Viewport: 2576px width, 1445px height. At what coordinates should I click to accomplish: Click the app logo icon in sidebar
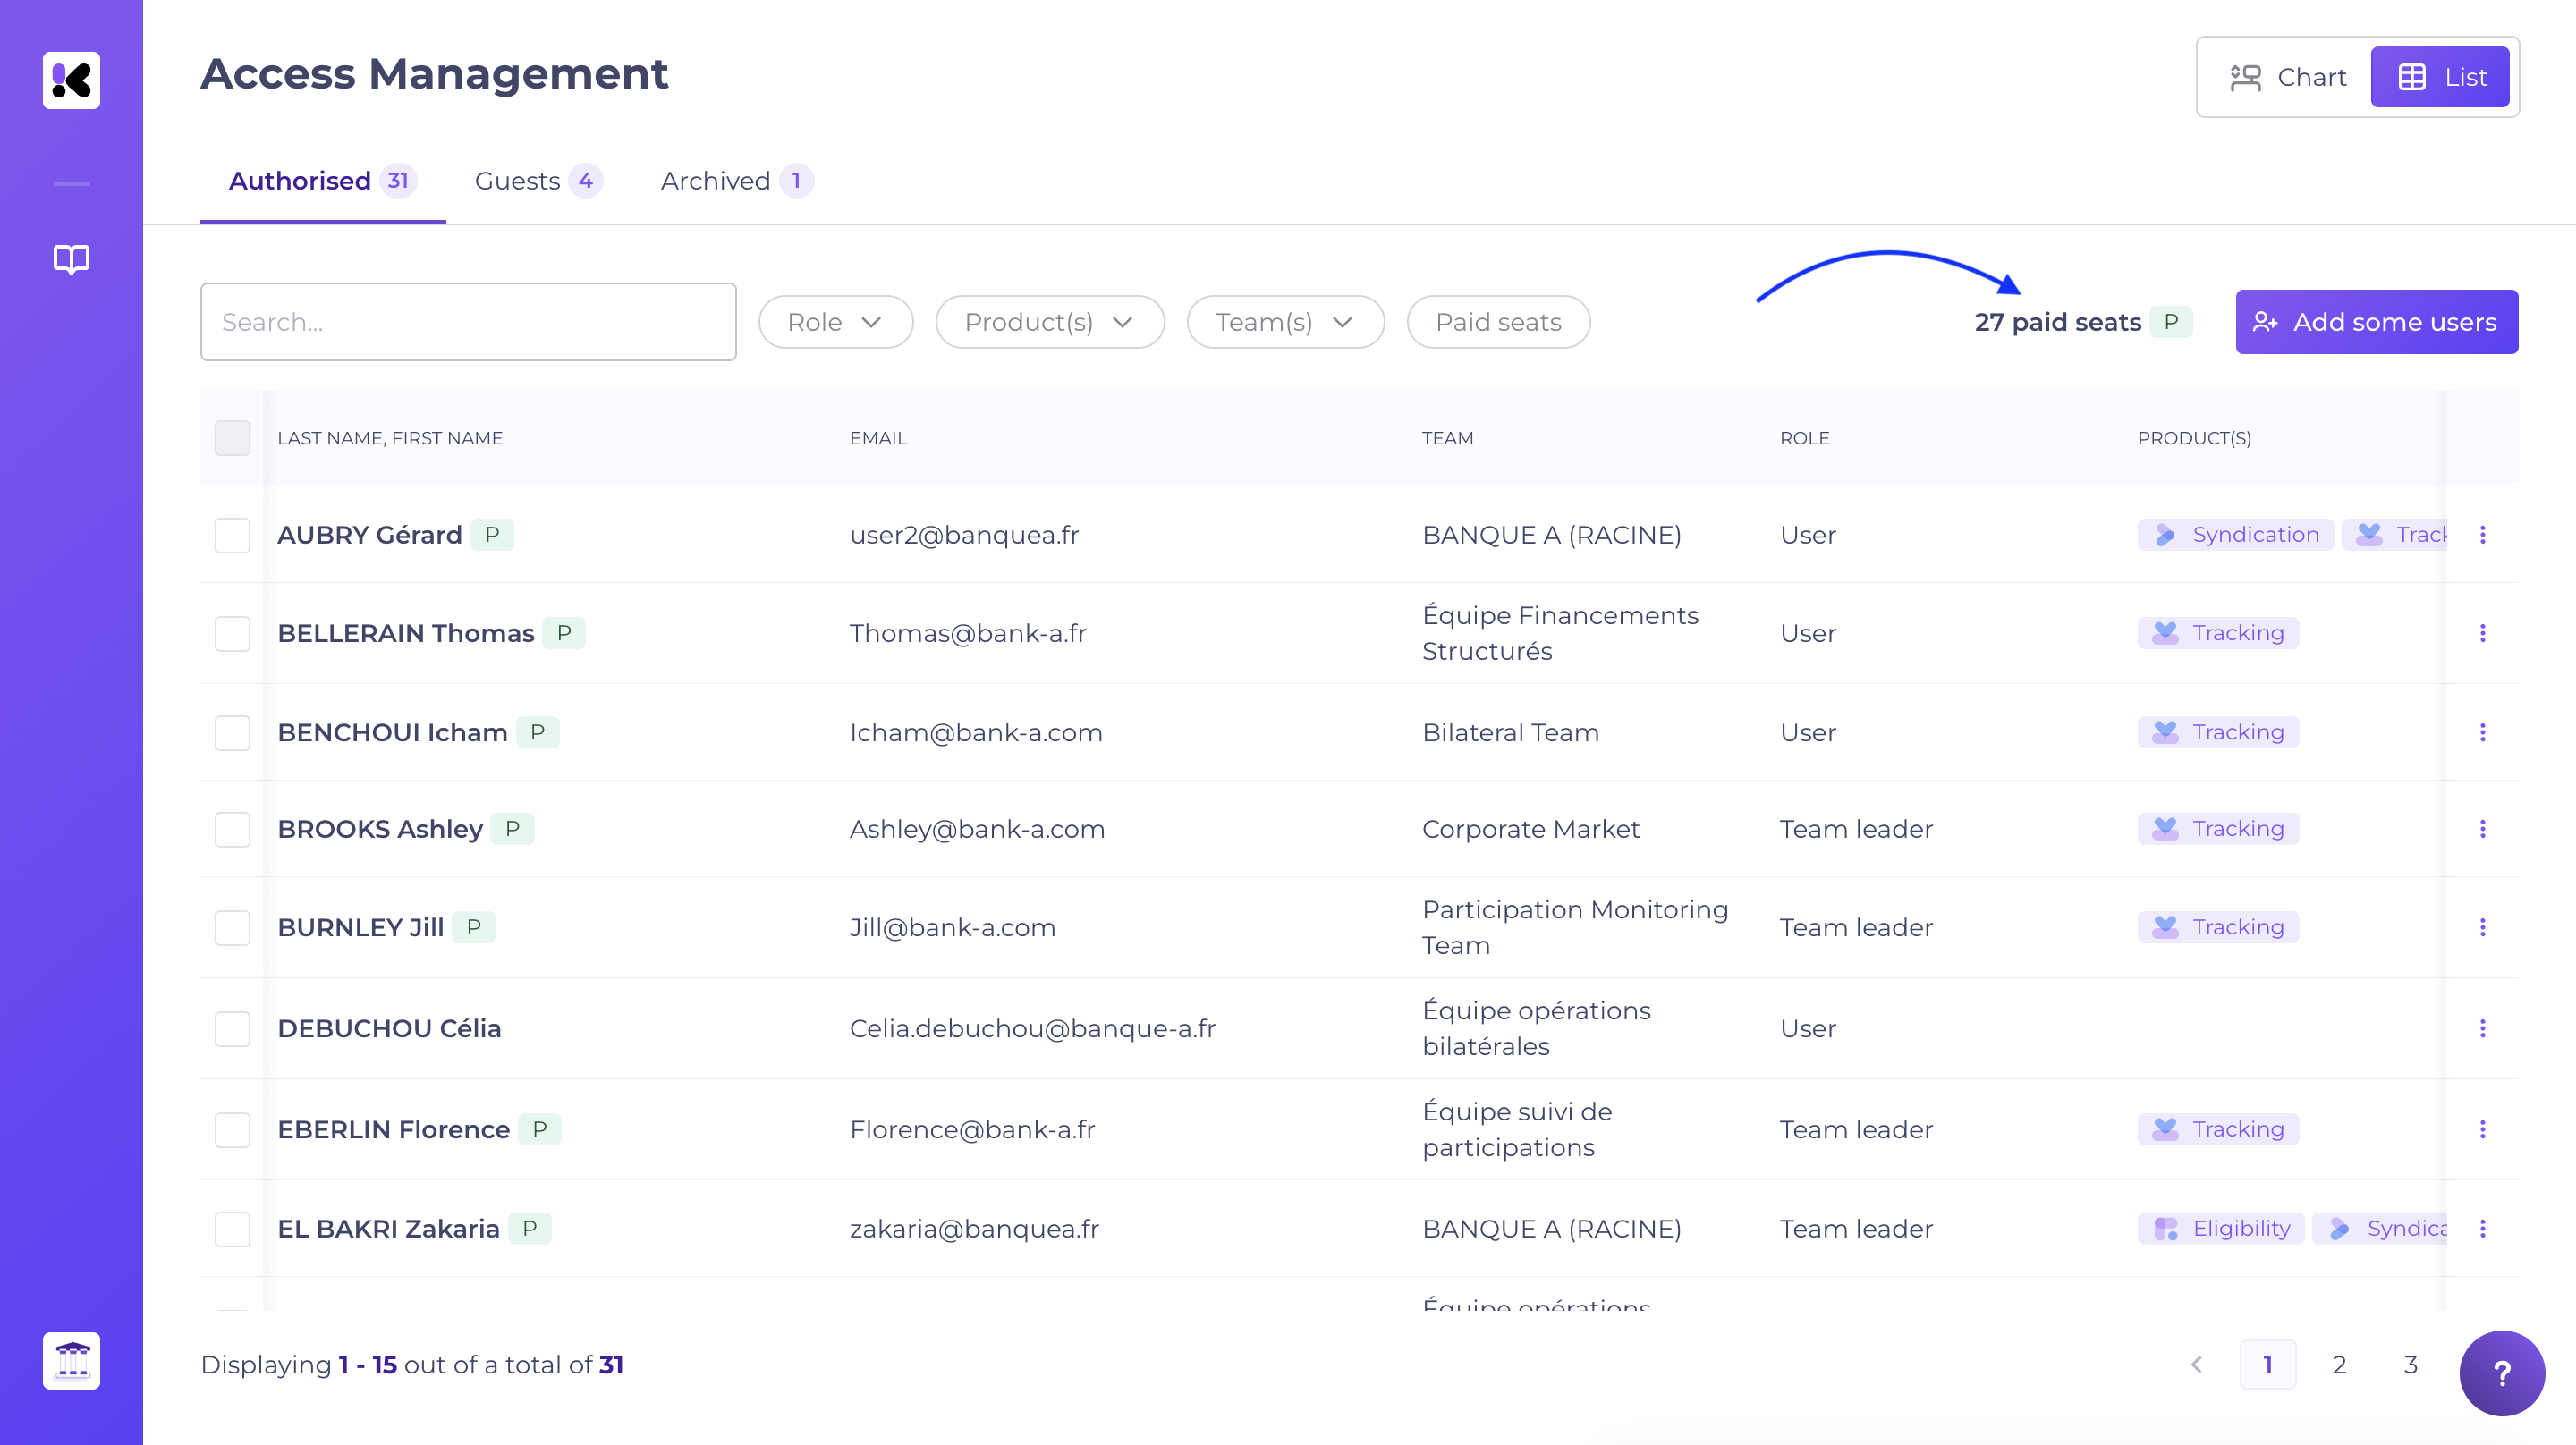(71, 80)
